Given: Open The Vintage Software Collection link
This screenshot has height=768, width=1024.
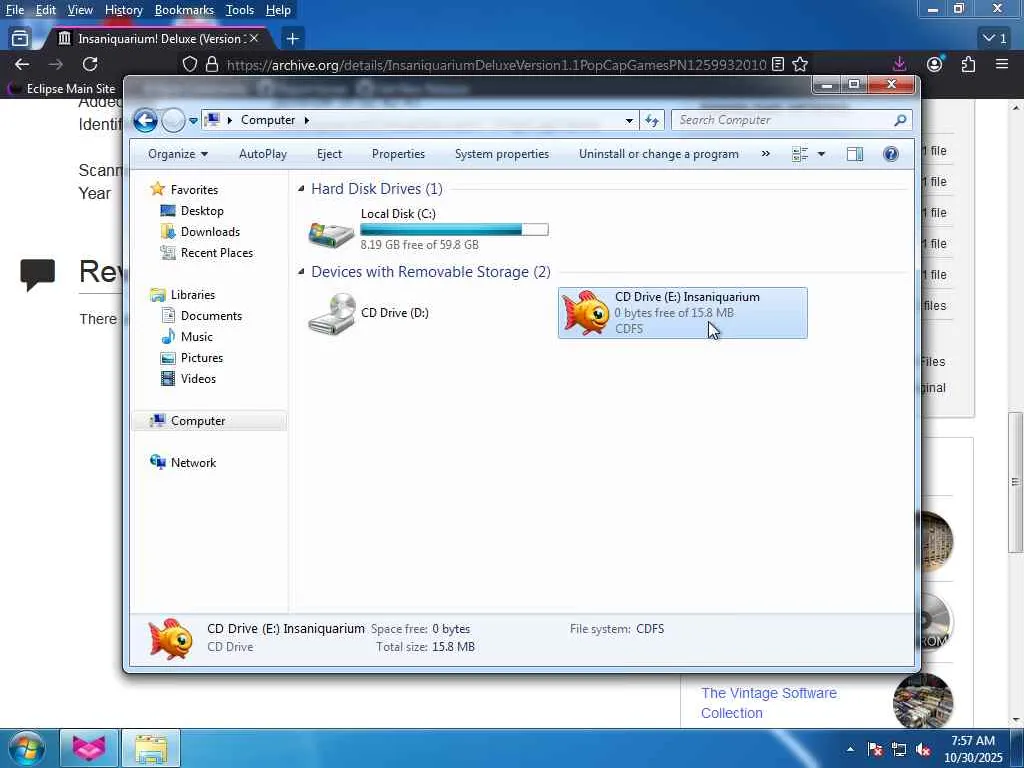Looking at the screenshot, I should coord(769,703).
